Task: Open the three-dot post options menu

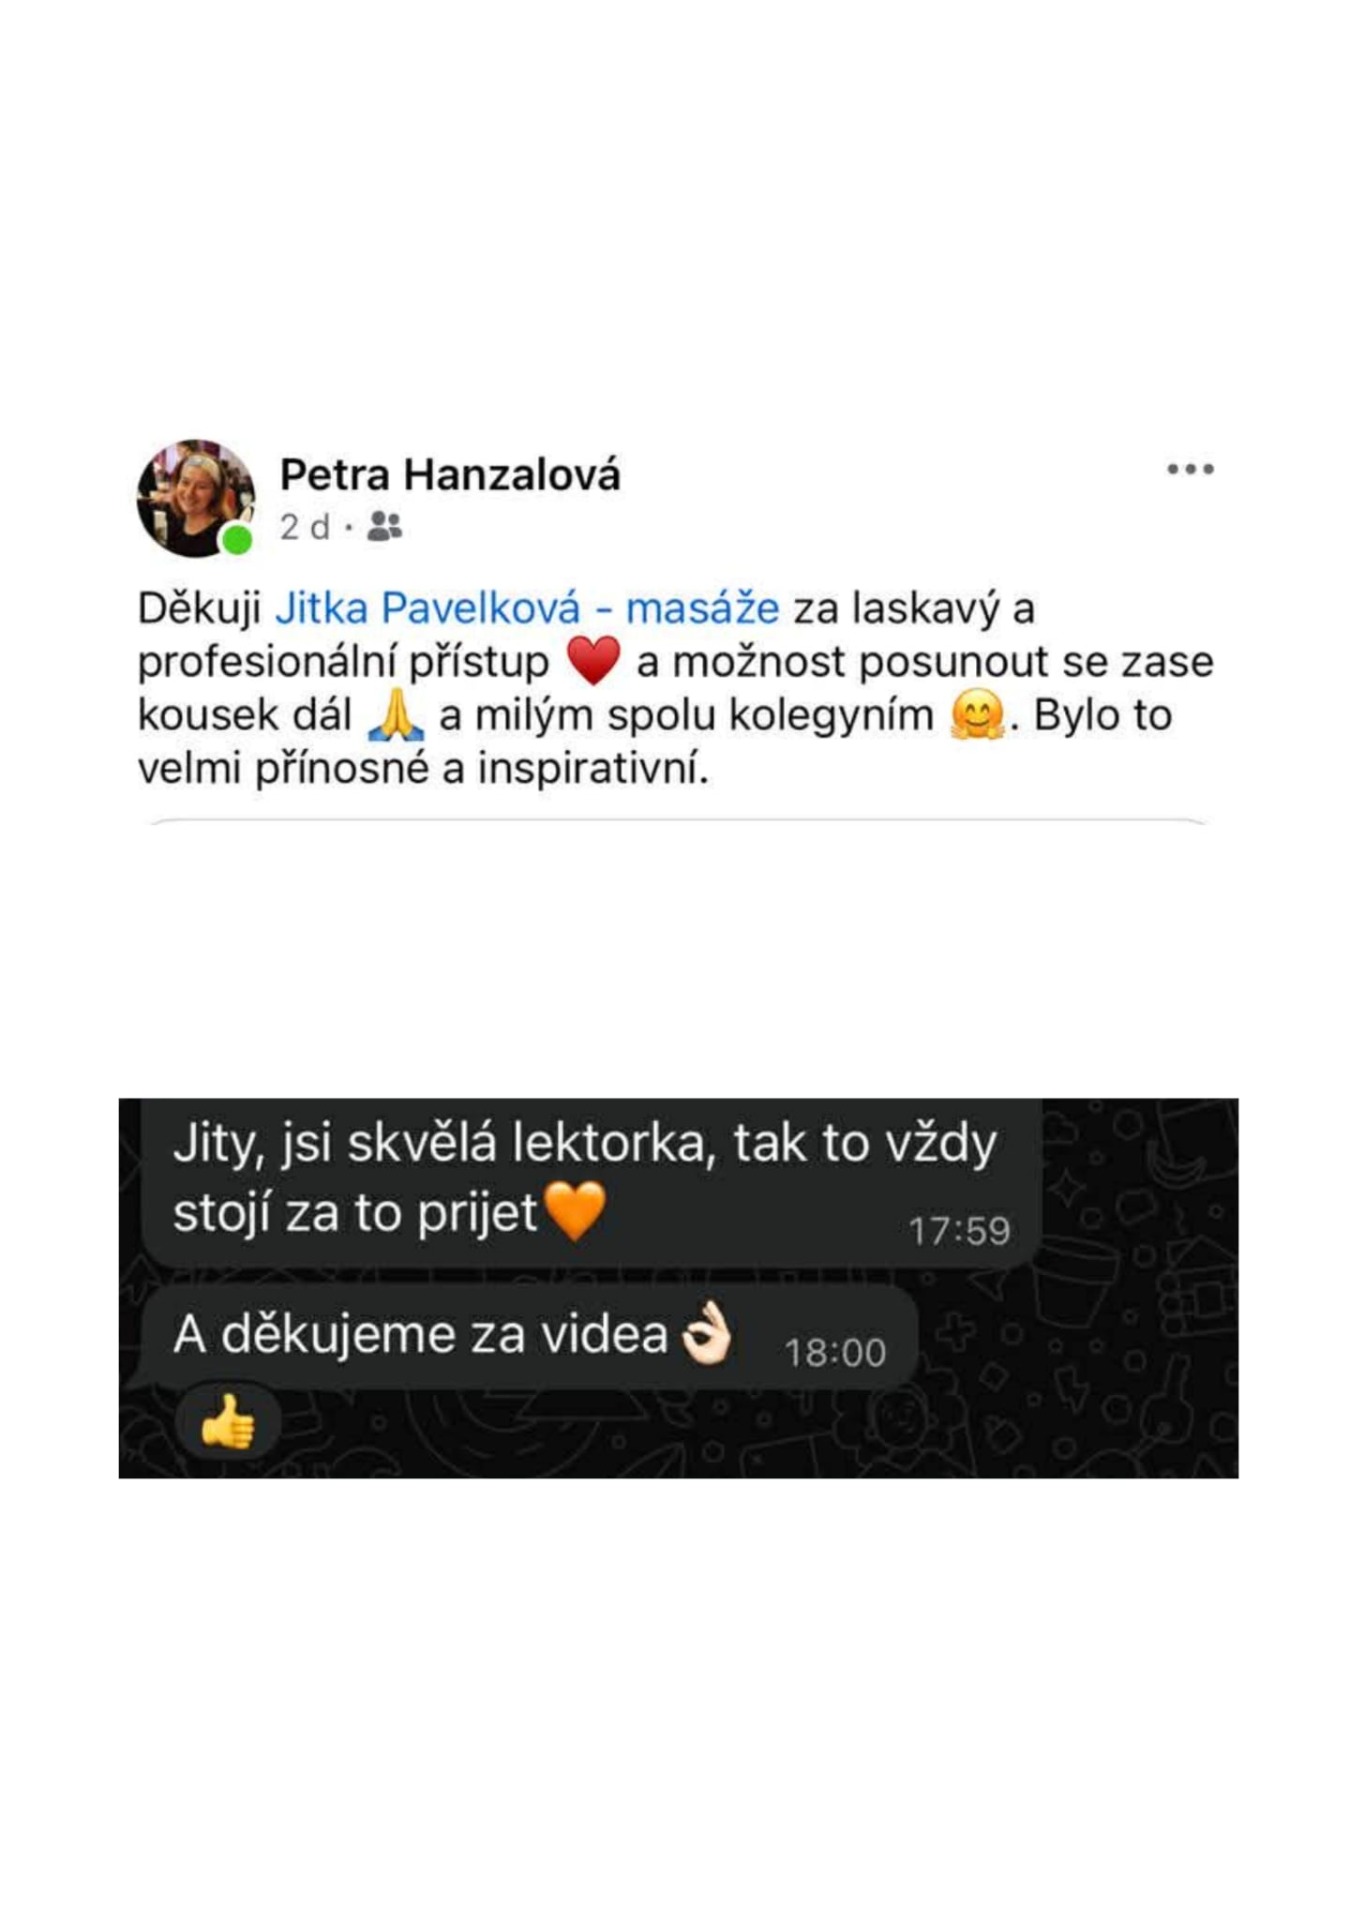Action: pos(1190,469)
